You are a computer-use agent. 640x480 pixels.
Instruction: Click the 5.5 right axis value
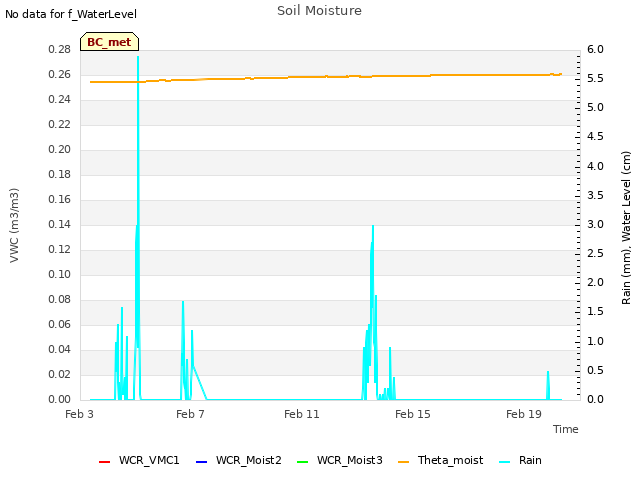click(595, 79)
